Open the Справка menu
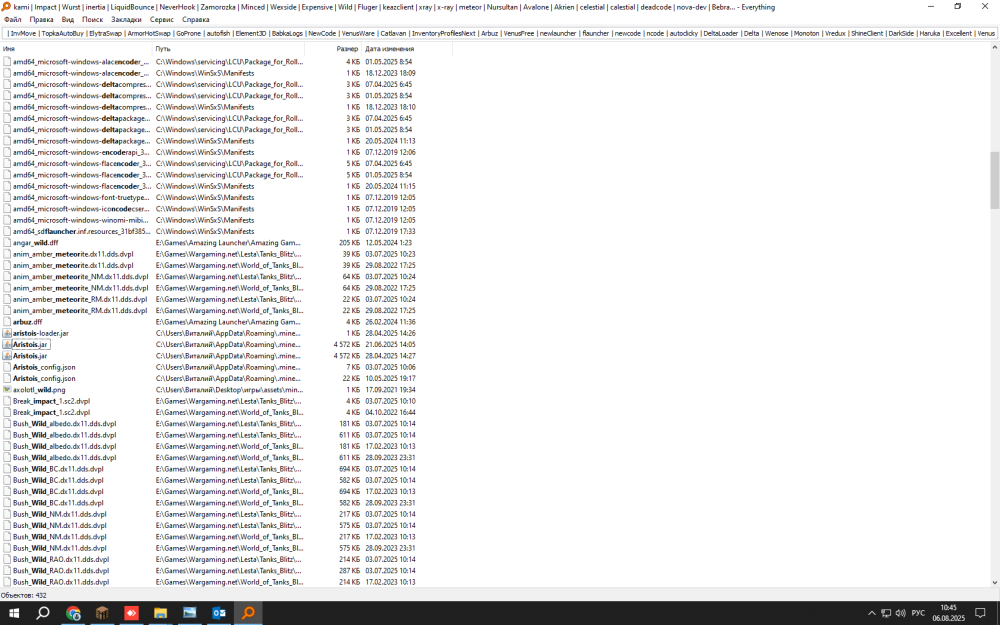This screenshot has height=625, width=1000. (196, 20)
